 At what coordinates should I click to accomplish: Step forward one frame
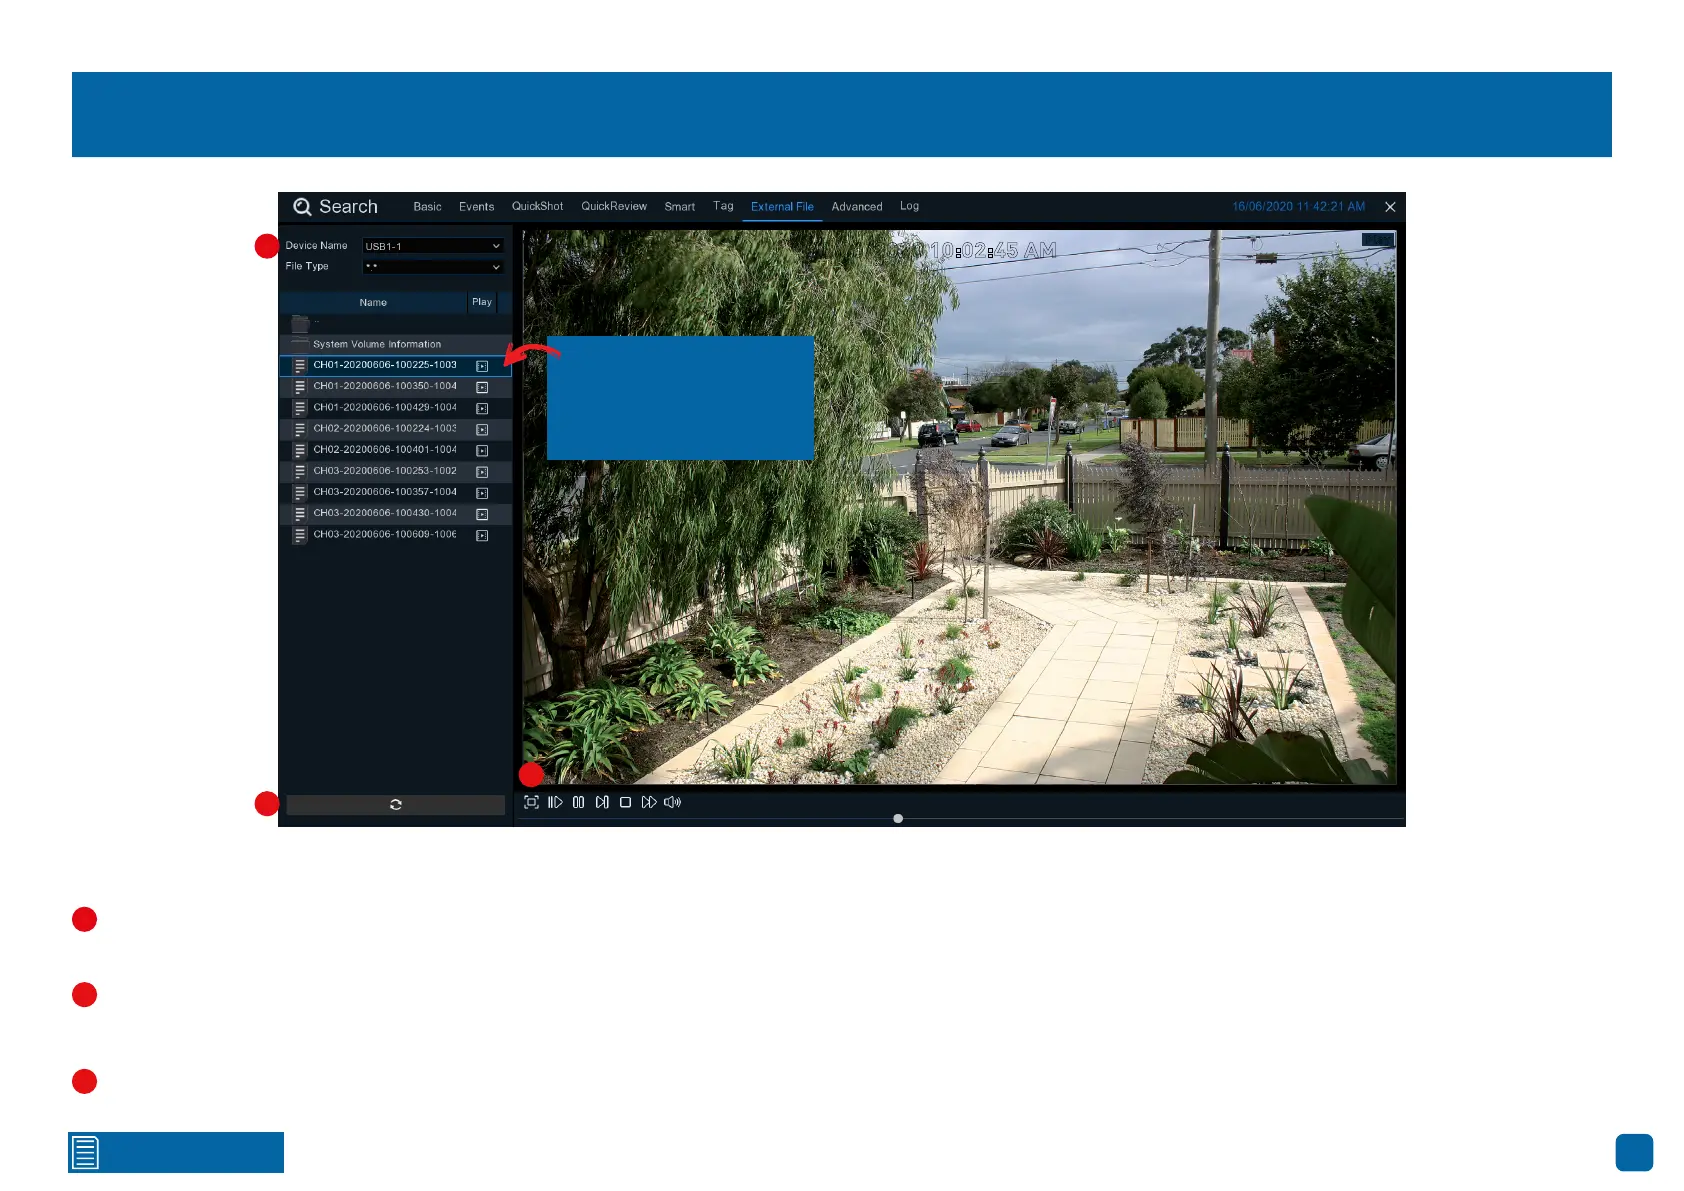pos(602,802)
